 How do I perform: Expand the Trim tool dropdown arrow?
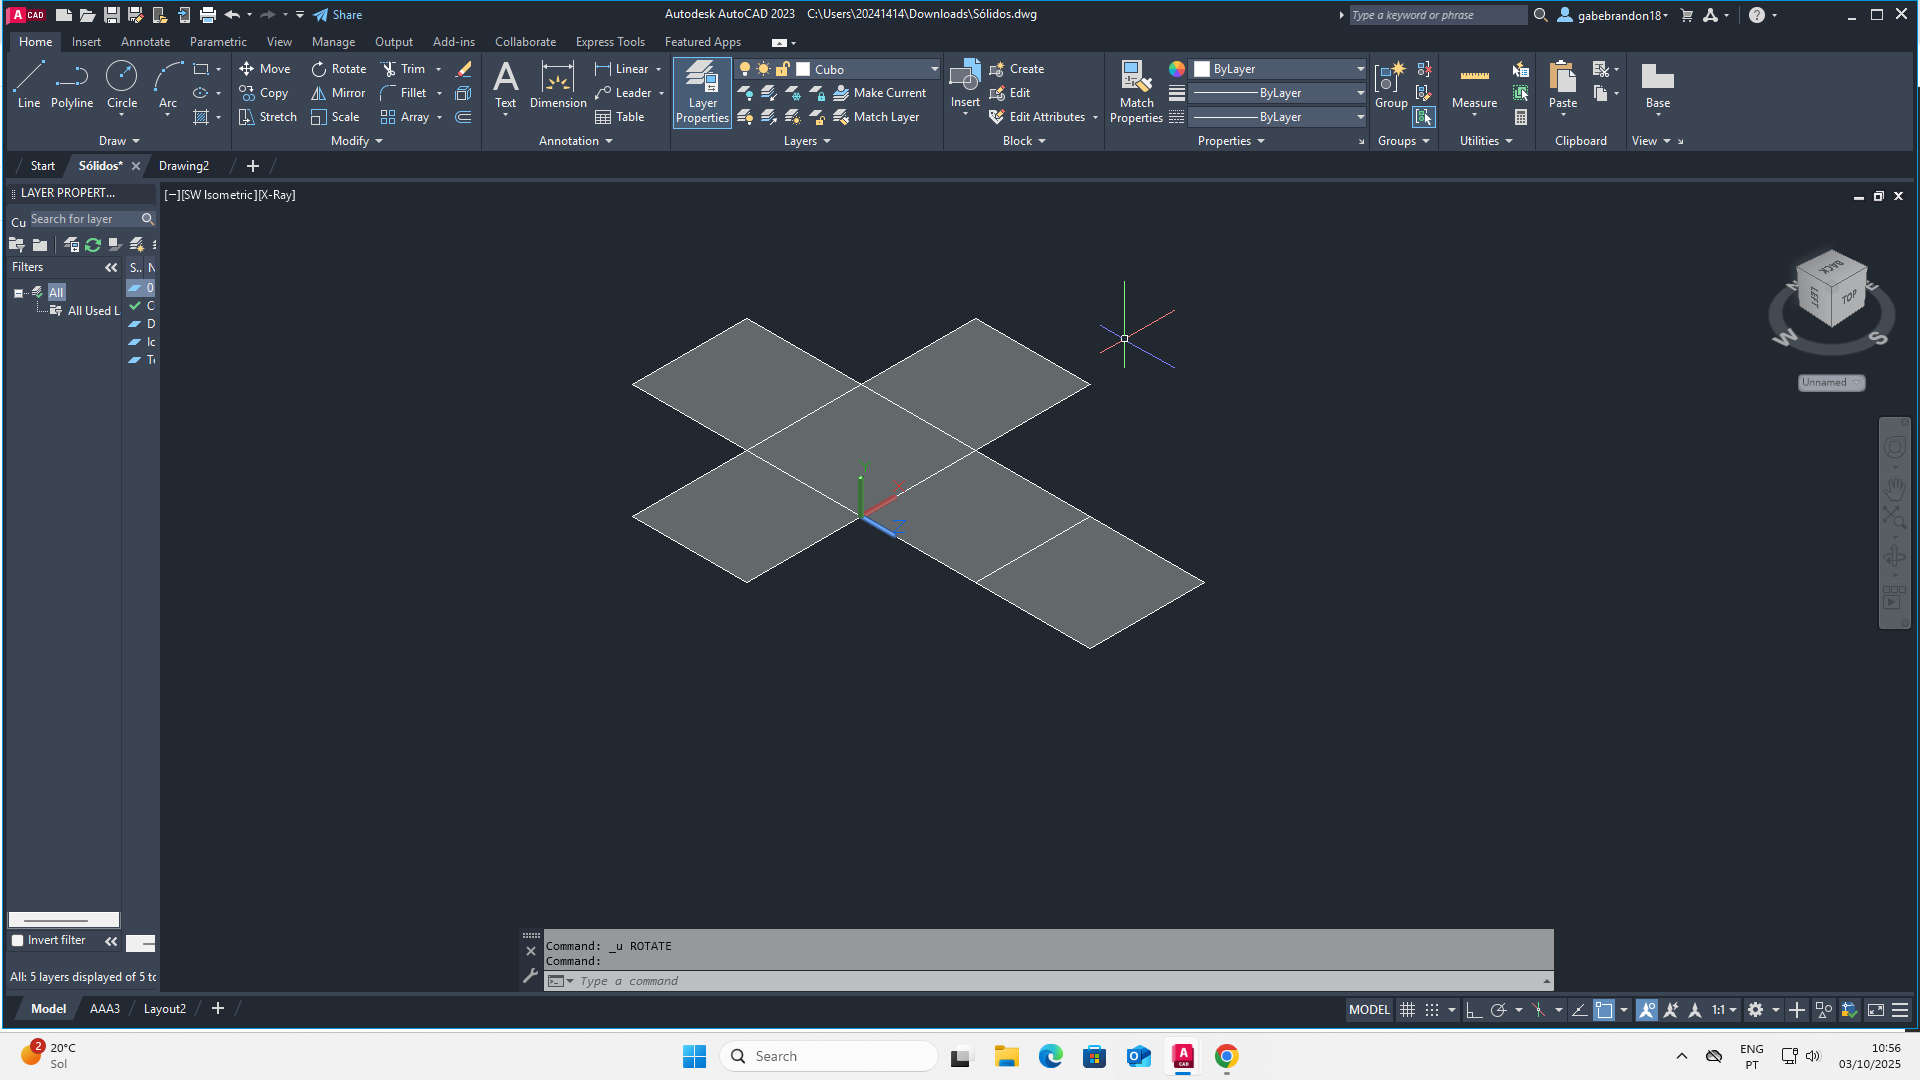point(438,68)
